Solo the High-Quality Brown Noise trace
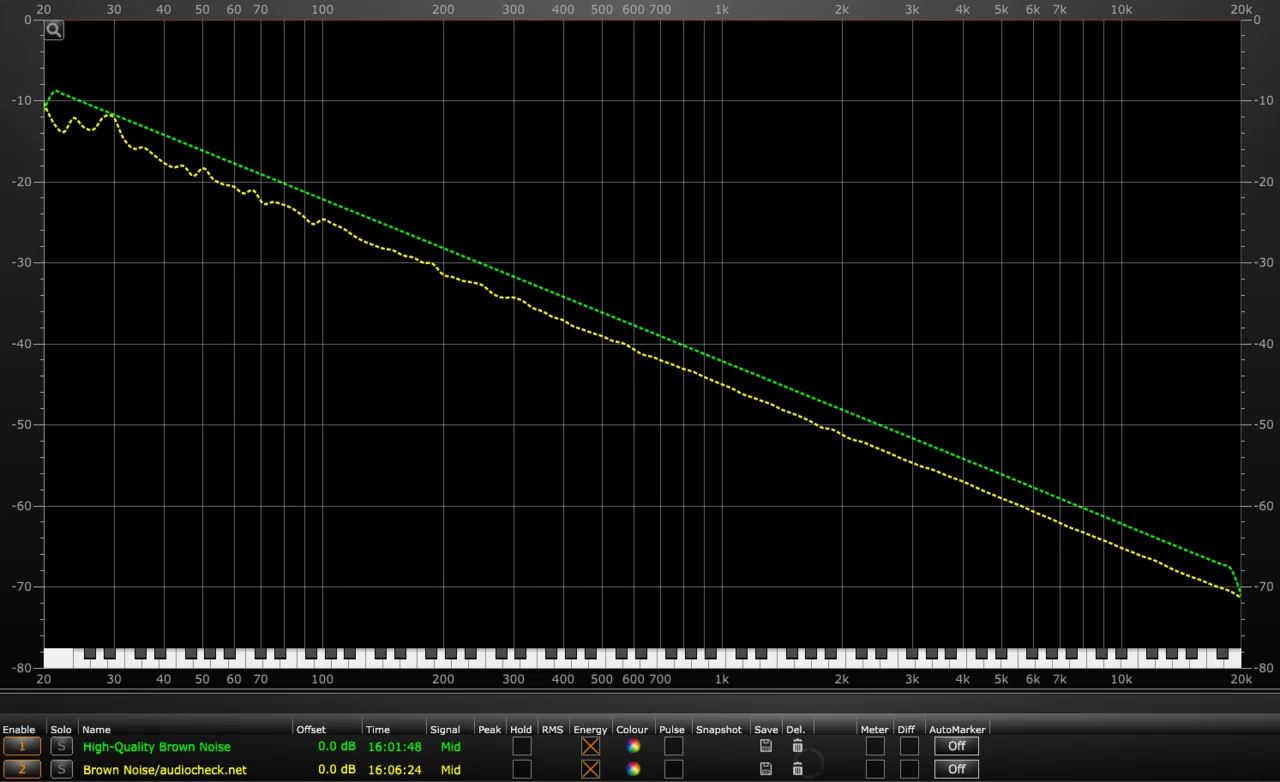 pyautogui.click(x=61, y=746)
